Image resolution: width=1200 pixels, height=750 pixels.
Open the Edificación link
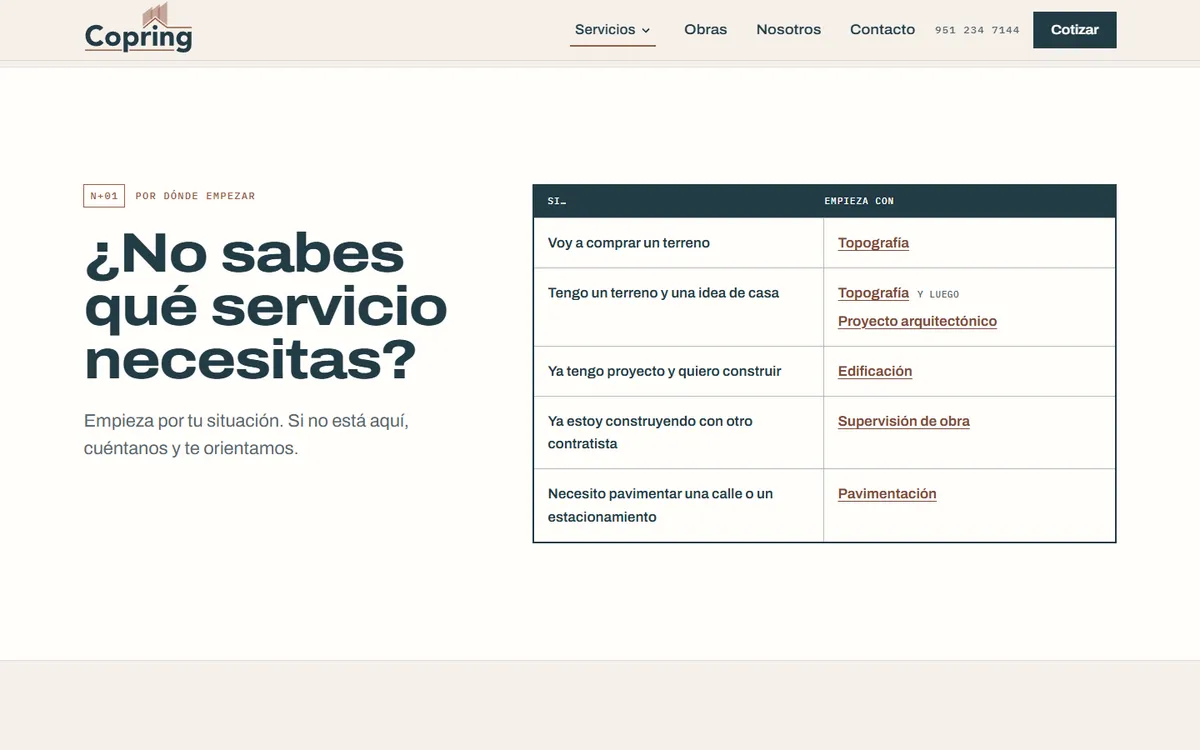(x=875, y=371)
